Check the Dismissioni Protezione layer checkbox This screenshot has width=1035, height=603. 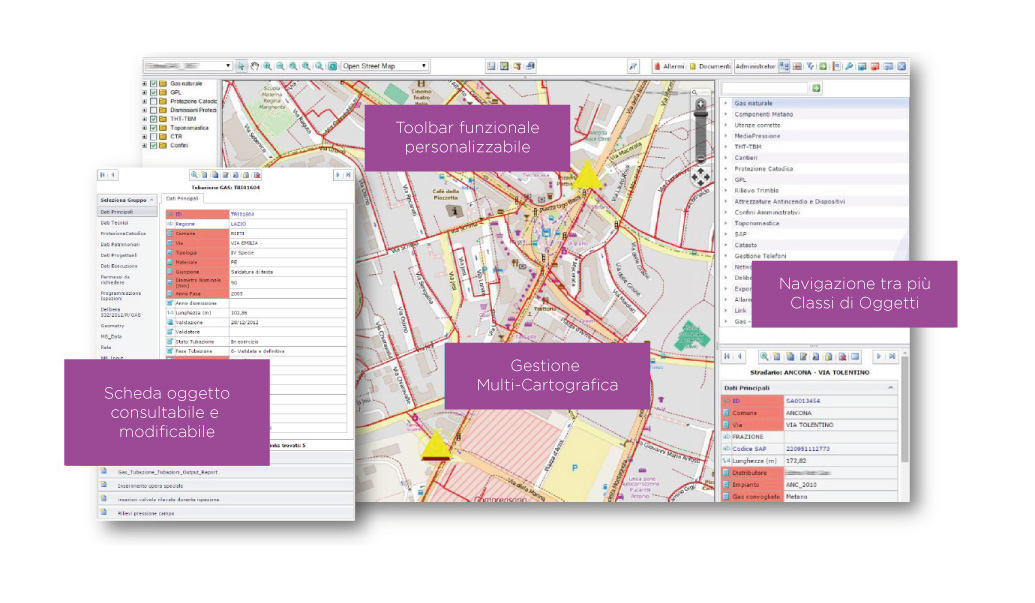point(153,110)
